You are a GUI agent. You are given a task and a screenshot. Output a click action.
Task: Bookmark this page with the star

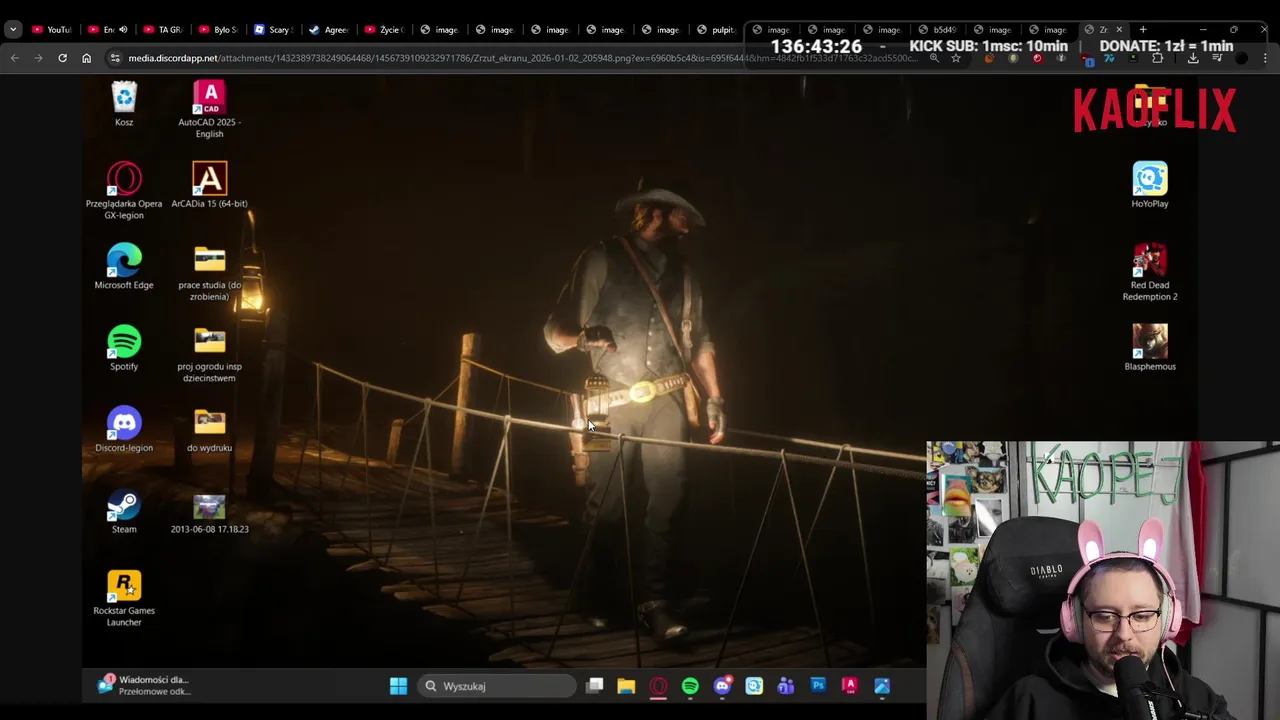click(956, 58)
